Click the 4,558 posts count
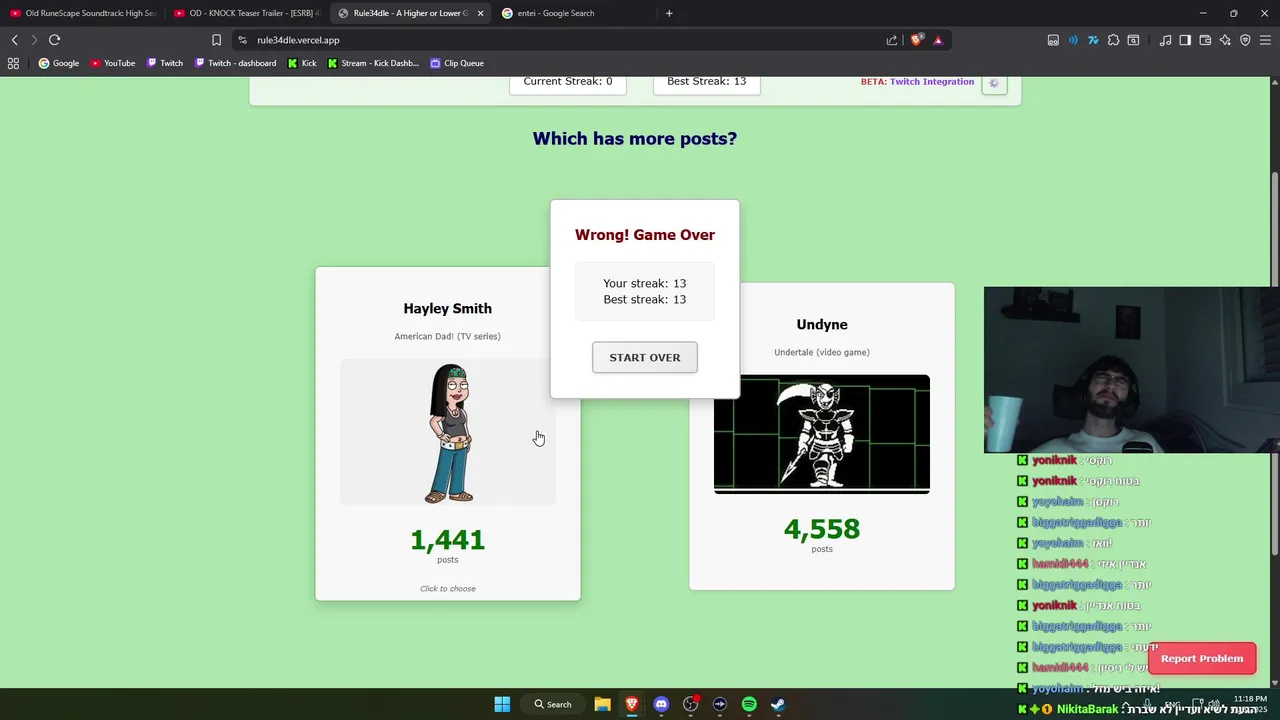1280x720 pixels. 822,529
